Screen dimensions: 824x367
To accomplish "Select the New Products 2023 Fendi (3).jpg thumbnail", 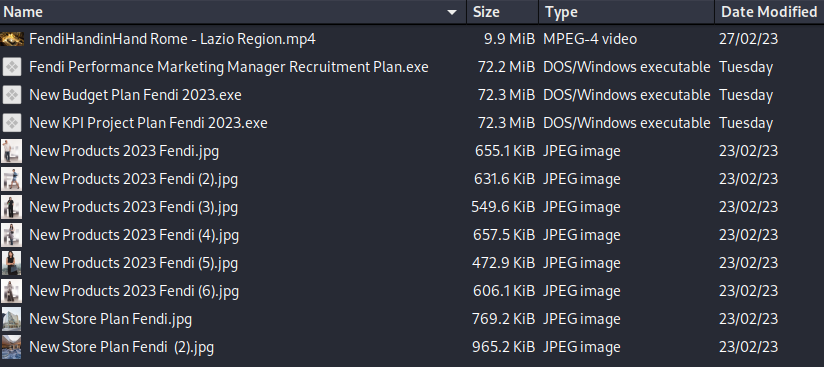I will (12, 207).
